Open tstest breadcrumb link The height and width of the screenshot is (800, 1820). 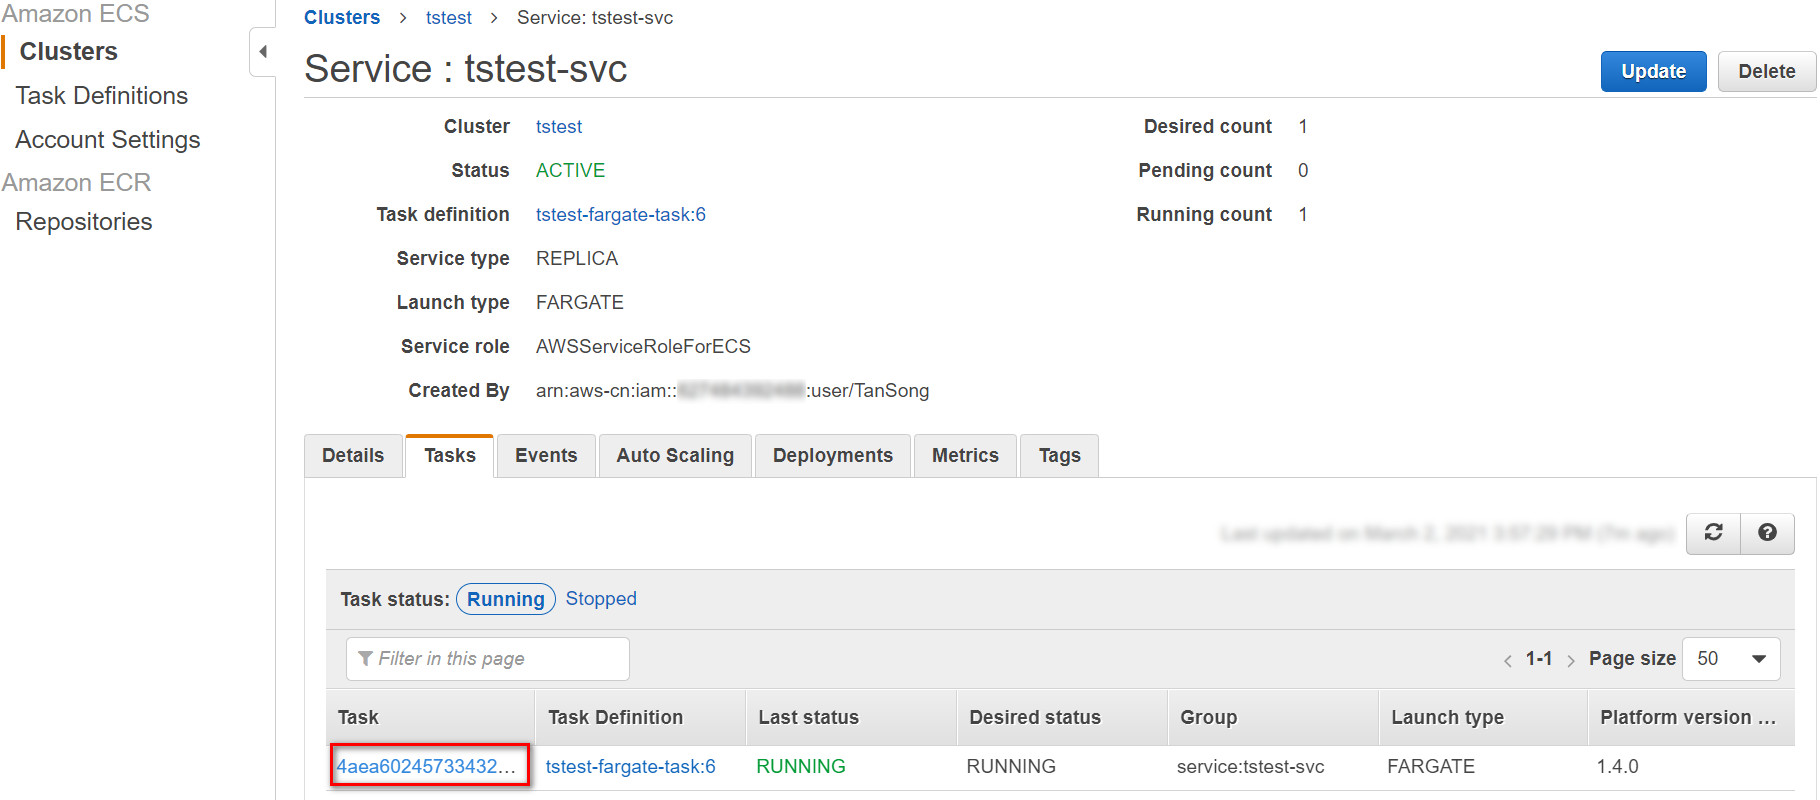click(x=449, y=18)
